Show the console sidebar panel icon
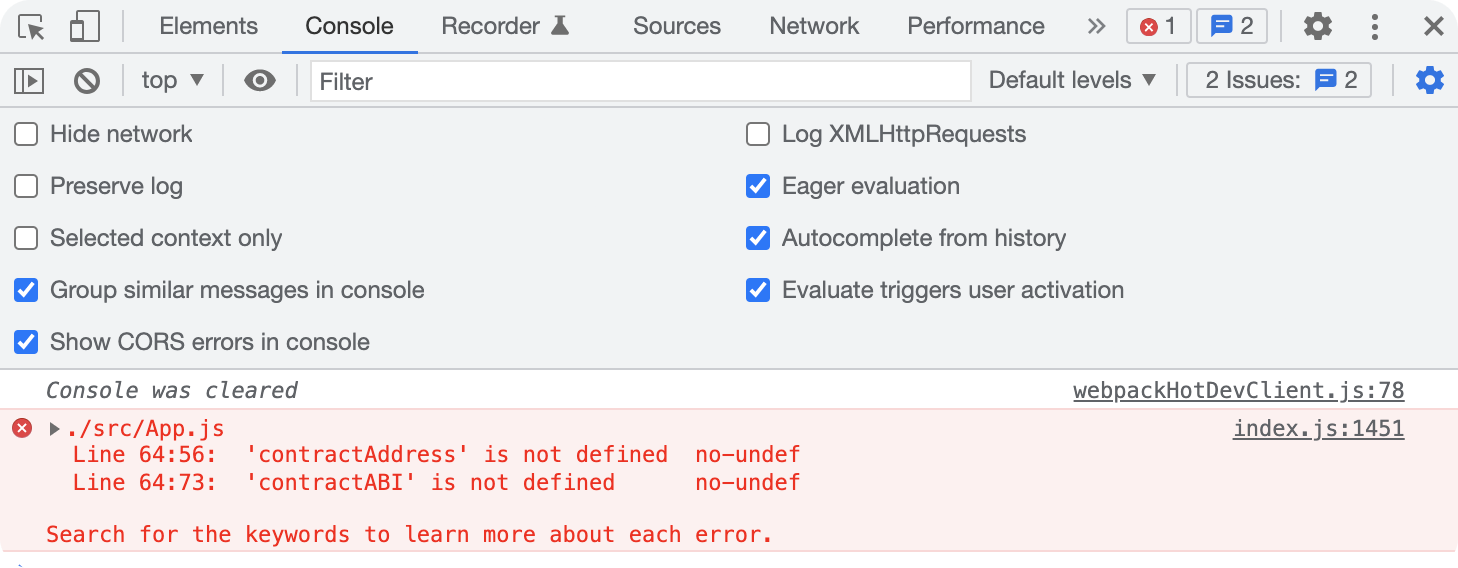Image resolution: width=1458 pixels, height=568 pixels. coord(29,81)
